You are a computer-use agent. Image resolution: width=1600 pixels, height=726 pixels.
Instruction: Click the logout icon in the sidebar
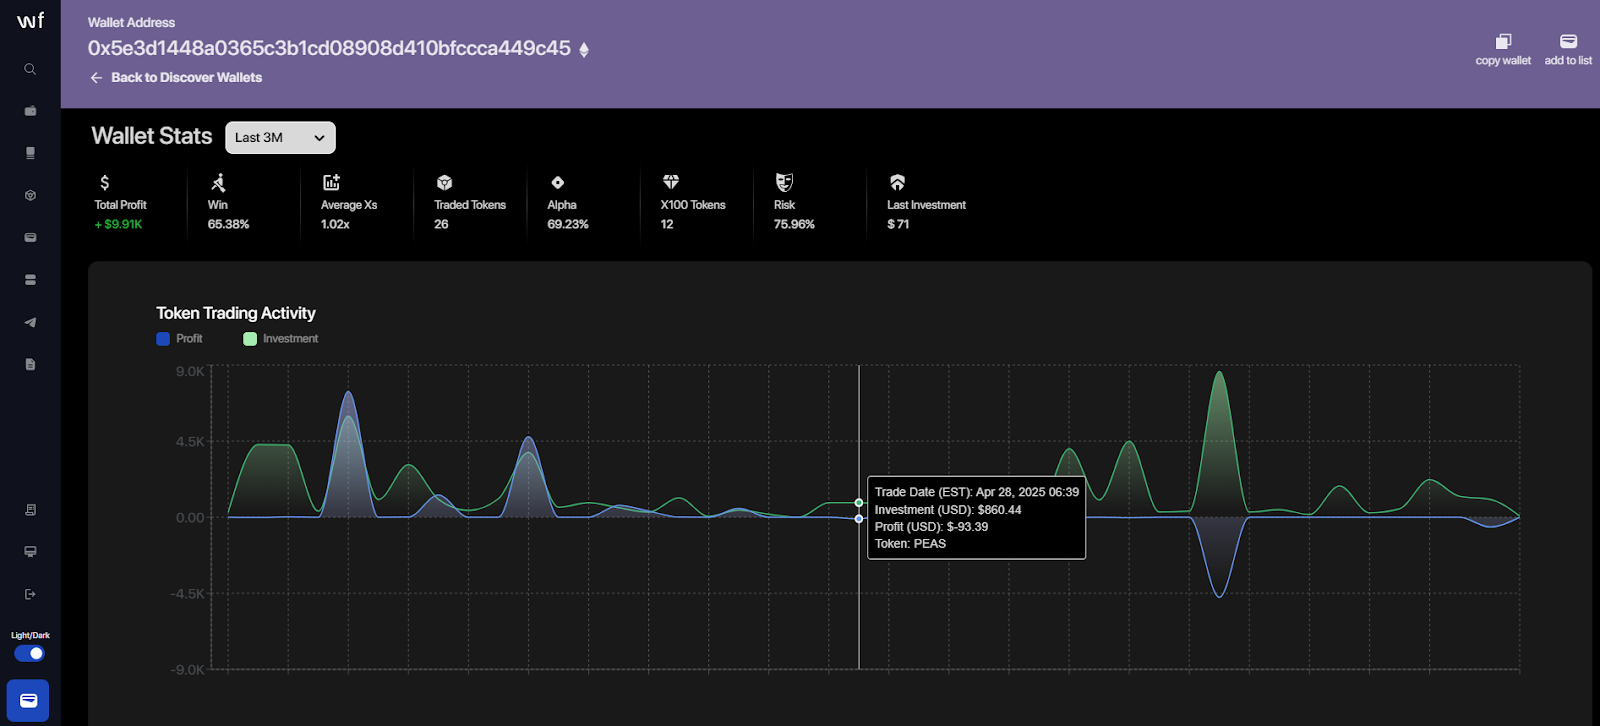(30, 594)
